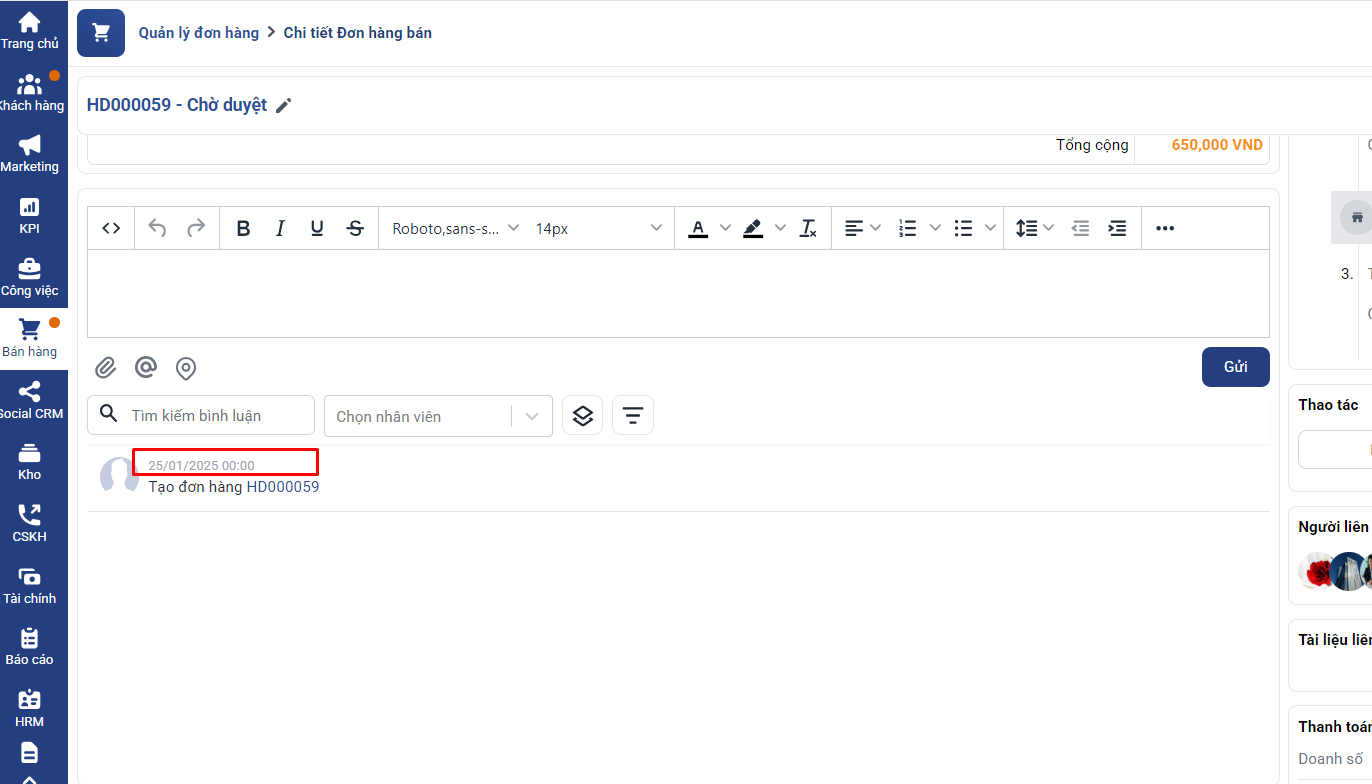This screenshot has height=784, width=1372.
Task: Click the location pin icon
Action: [186, 368]
